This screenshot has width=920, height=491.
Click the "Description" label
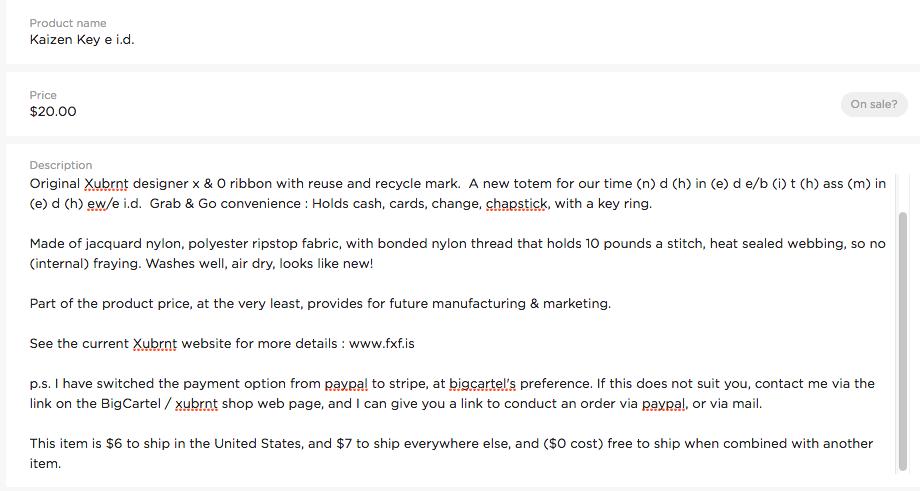(60, 165)
